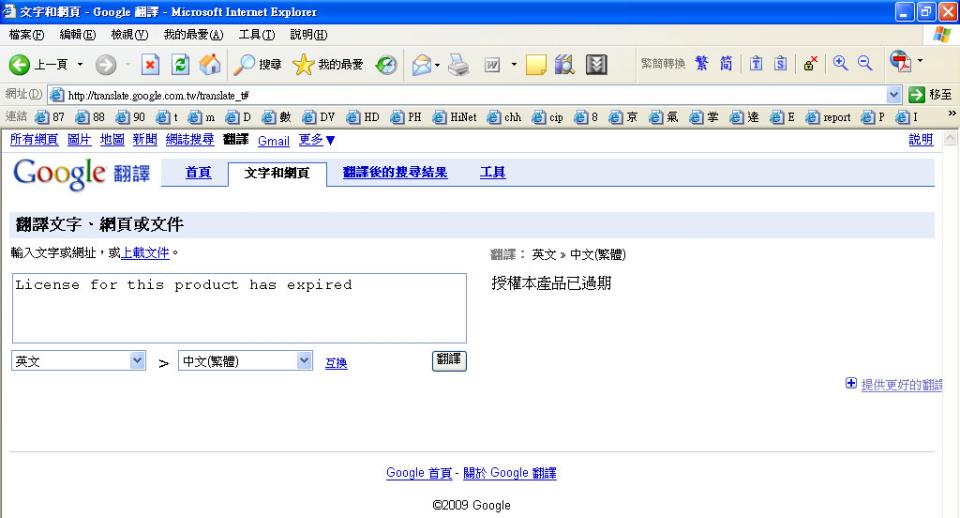This screenshot has width=960, height=518.
Task: Convert to Simplified Chinese 简 icon
Action: 726,63
